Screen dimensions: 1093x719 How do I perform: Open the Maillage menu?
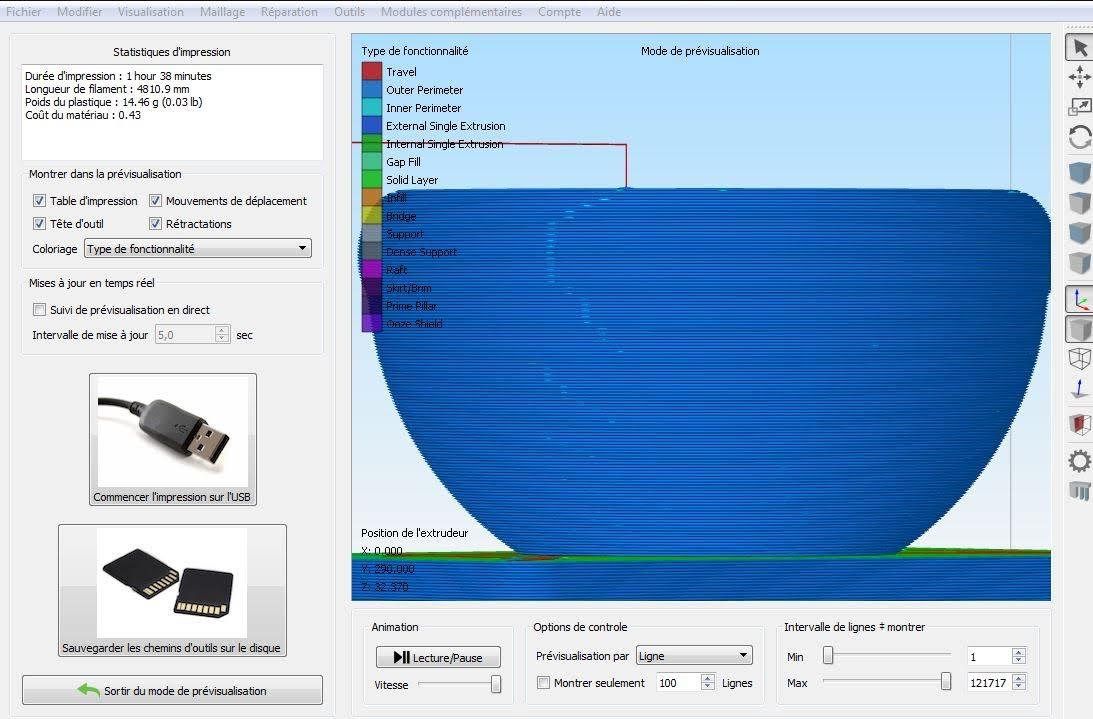pyautogui.click(x=222, y=12)
